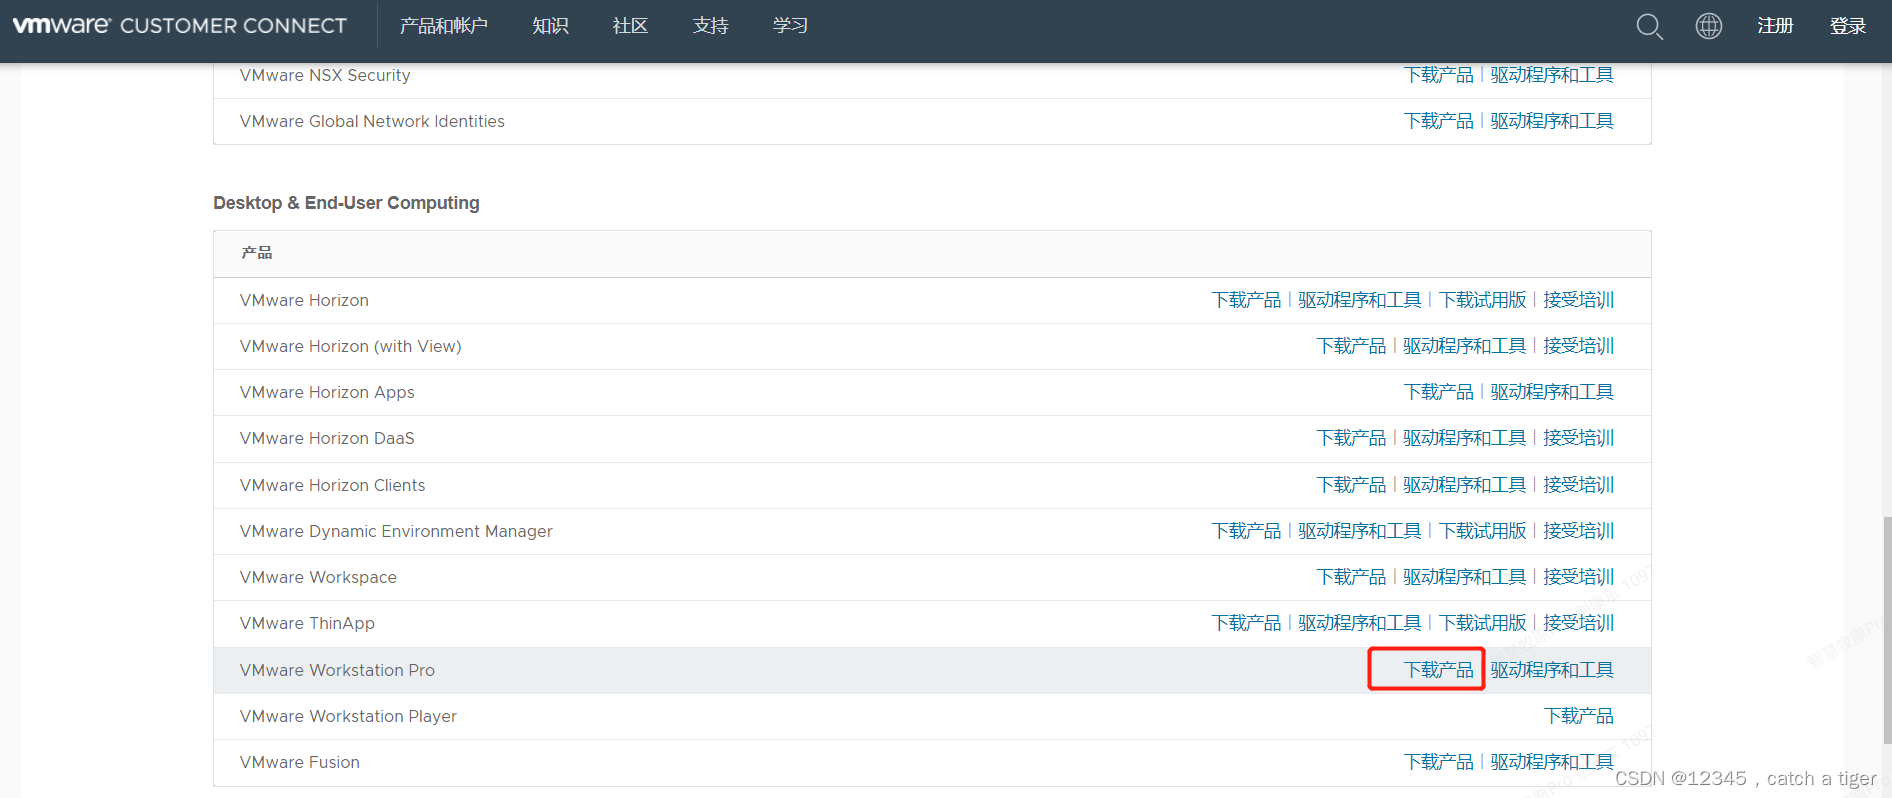The width and height of the screenshot is (1892, 798).
Task: Click 接受培训 for Horizon (with View)
Action: pyautogui.click(x=1579, y=346)
